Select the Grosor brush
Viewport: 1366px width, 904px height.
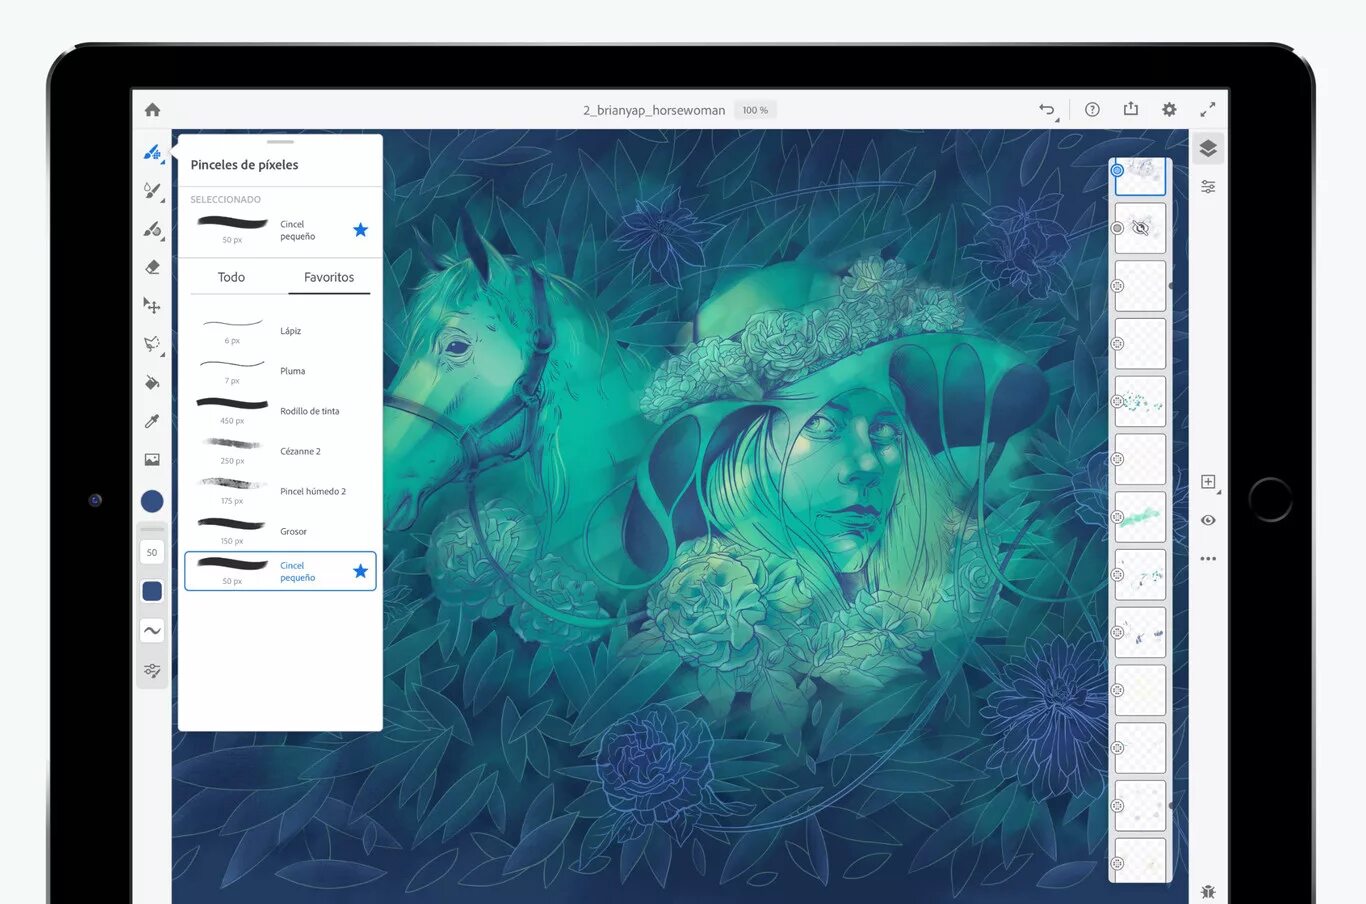(x=280, y=531)
